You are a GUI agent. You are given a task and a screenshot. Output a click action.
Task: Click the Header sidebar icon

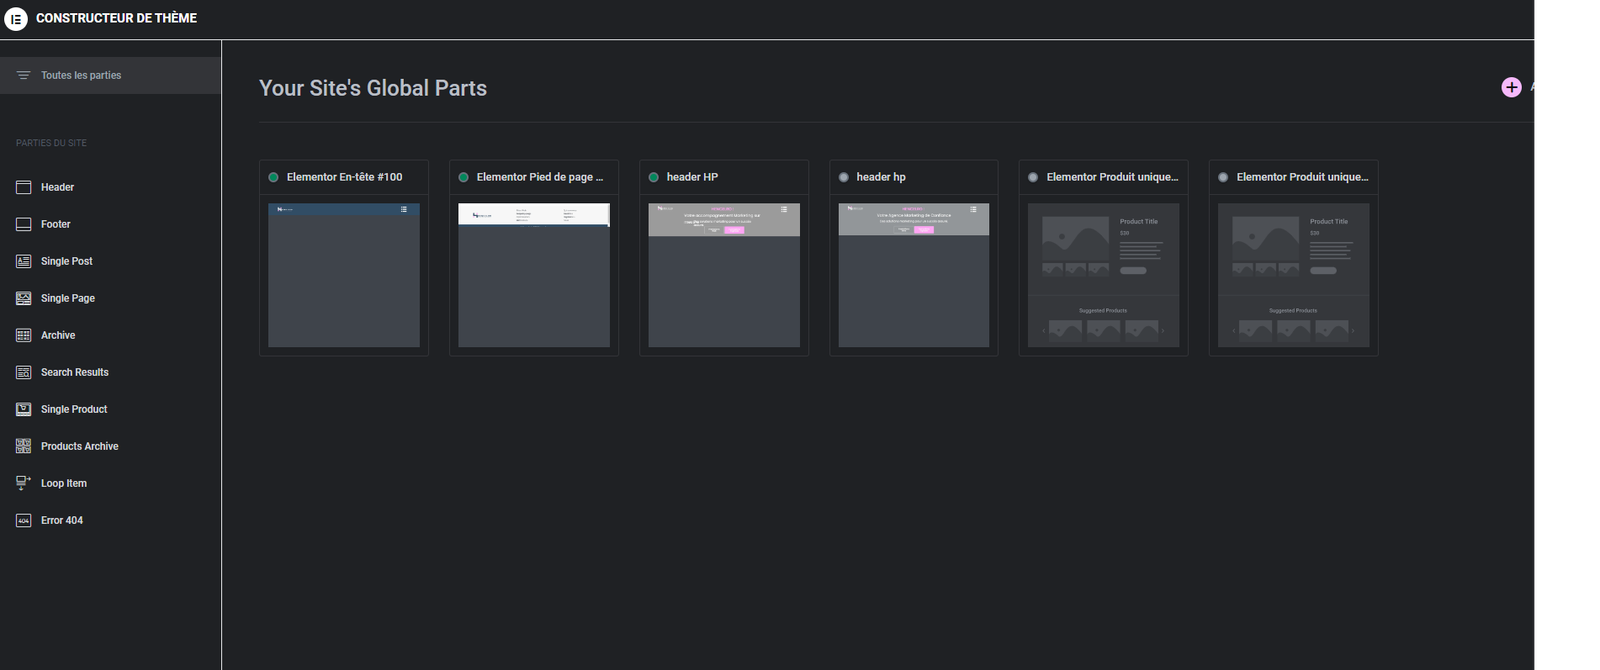[24, 187]
